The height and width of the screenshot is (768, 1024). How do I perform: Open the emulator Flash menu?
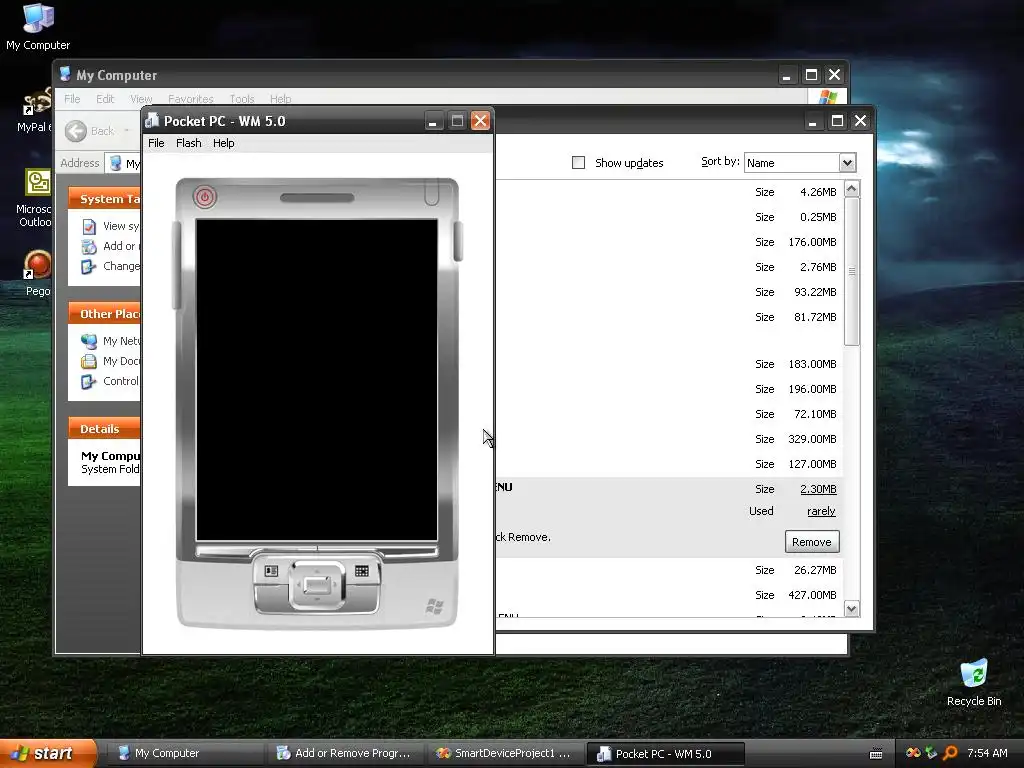click(x=189, y=143)
